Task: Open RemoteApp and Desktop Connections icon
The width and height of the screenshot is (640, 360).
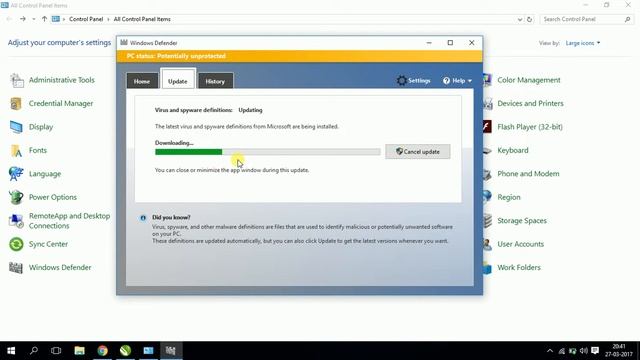Action: click(16, 221)
